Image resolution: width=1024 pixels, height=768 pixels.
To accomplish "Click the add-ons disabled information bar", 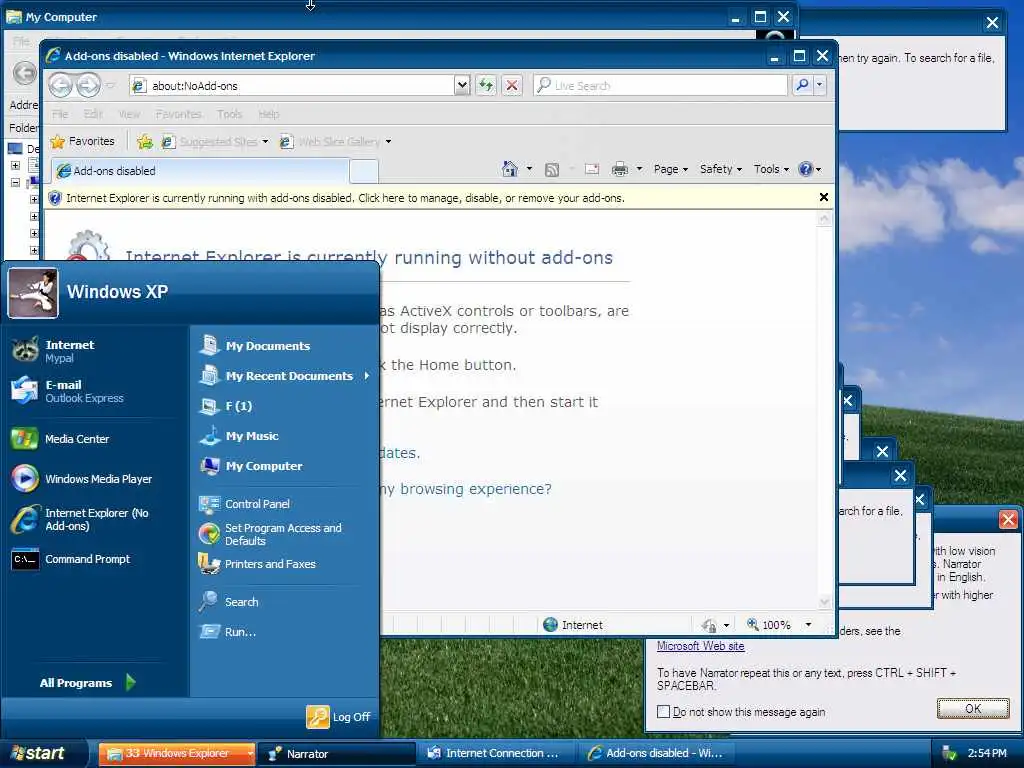I will point(429,197).
